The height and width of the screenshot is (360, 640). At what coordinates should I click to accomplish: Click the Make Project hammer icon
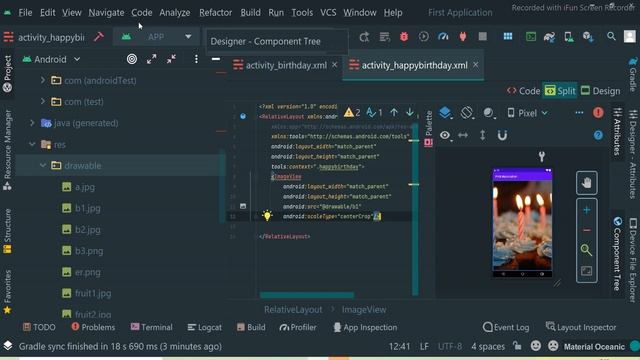[x=99, y=37]
